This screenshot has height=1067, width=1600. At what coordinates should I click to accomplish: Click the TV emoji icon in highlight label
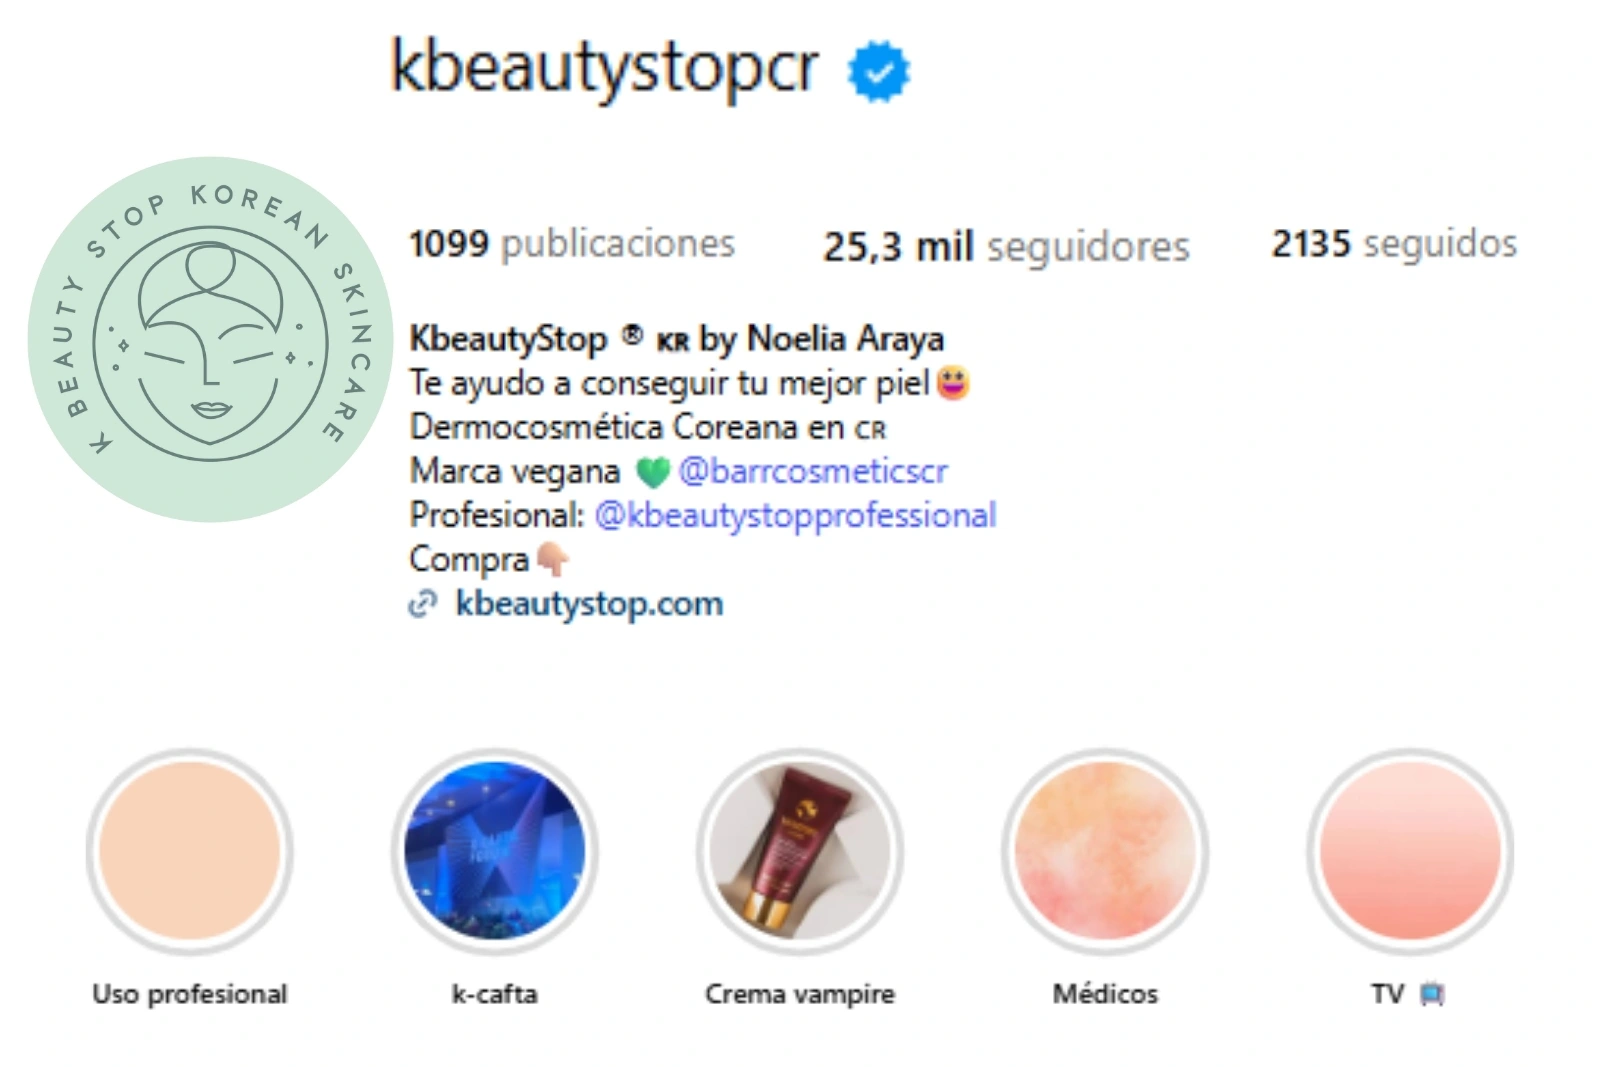(x=1432, y=994)
